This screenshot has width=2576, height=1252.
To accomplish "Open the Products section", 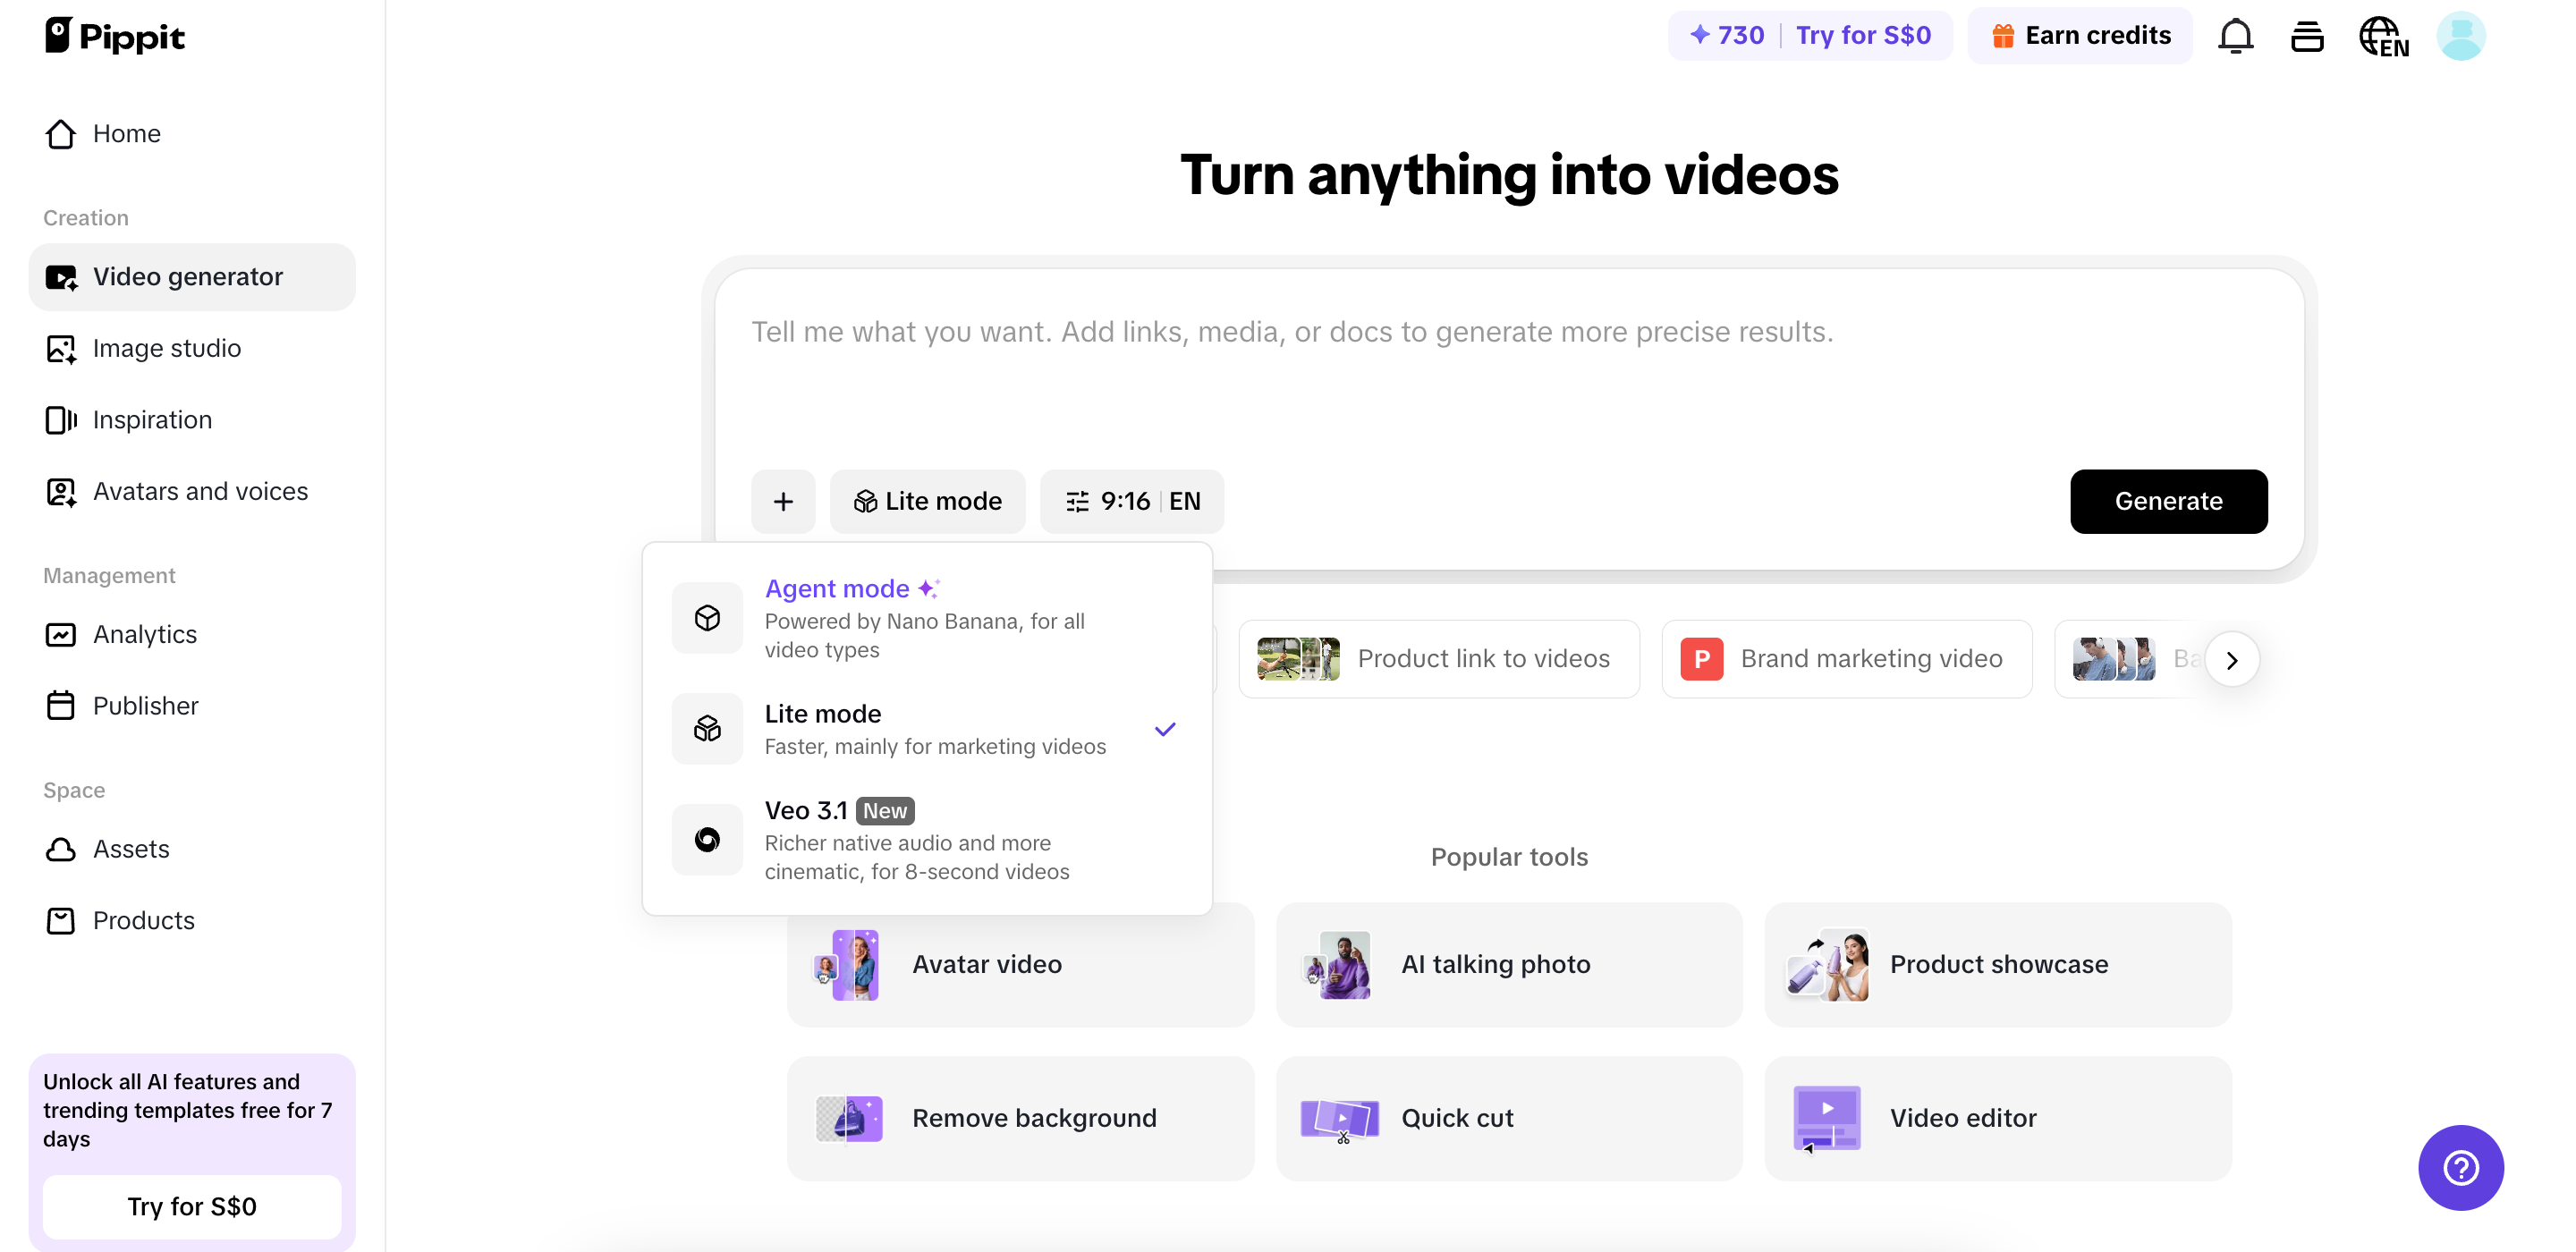I will (144, 920).
